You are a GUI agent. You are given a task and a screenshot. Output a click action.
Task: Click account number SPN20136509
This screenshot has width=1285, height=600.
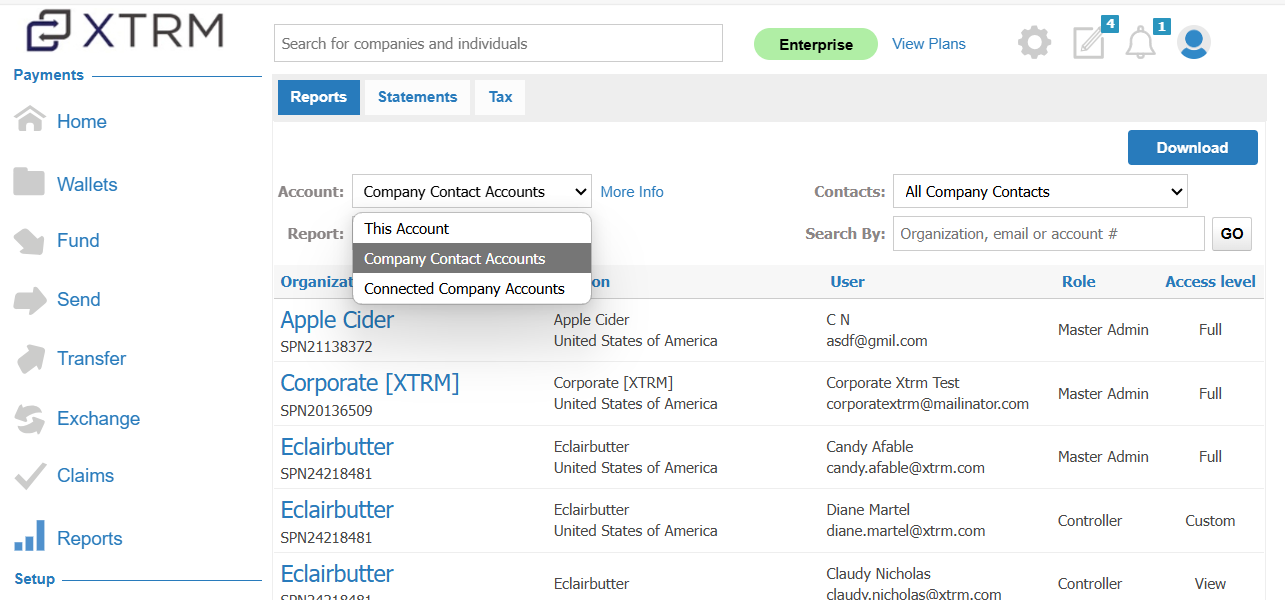(326, 410)
